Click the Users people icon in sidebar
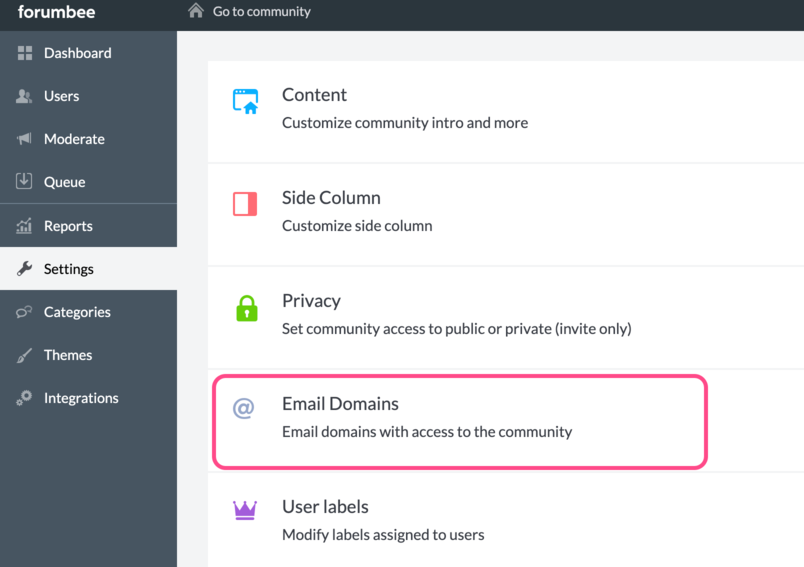The image size is (804, 567). click(x=24, y=96)
